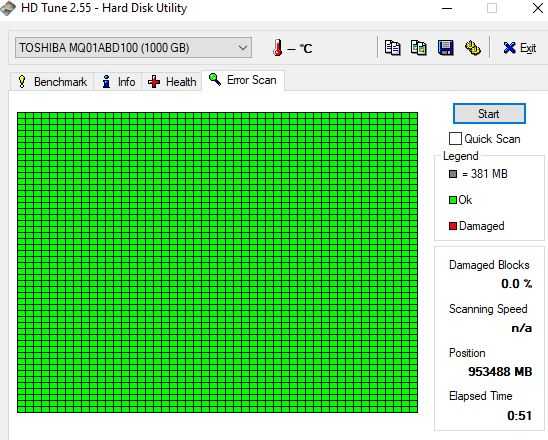Open options via the tools icon
548x440 pixels.
[x=473, y=48]
